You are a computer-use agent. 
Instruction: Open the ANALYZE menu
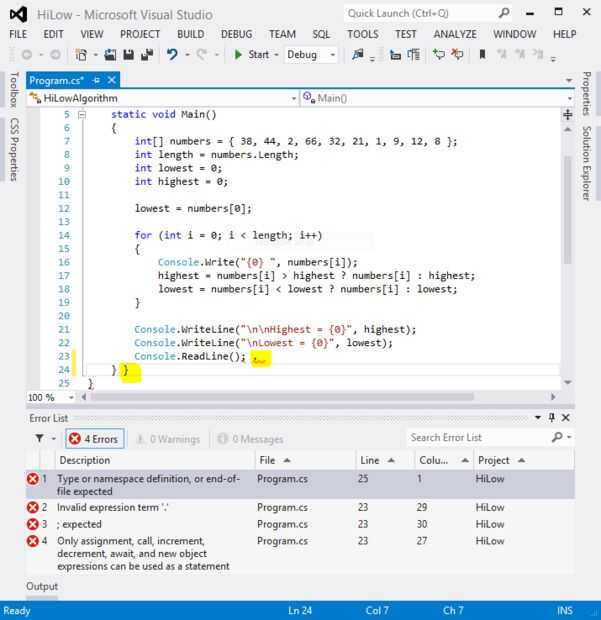455,34
